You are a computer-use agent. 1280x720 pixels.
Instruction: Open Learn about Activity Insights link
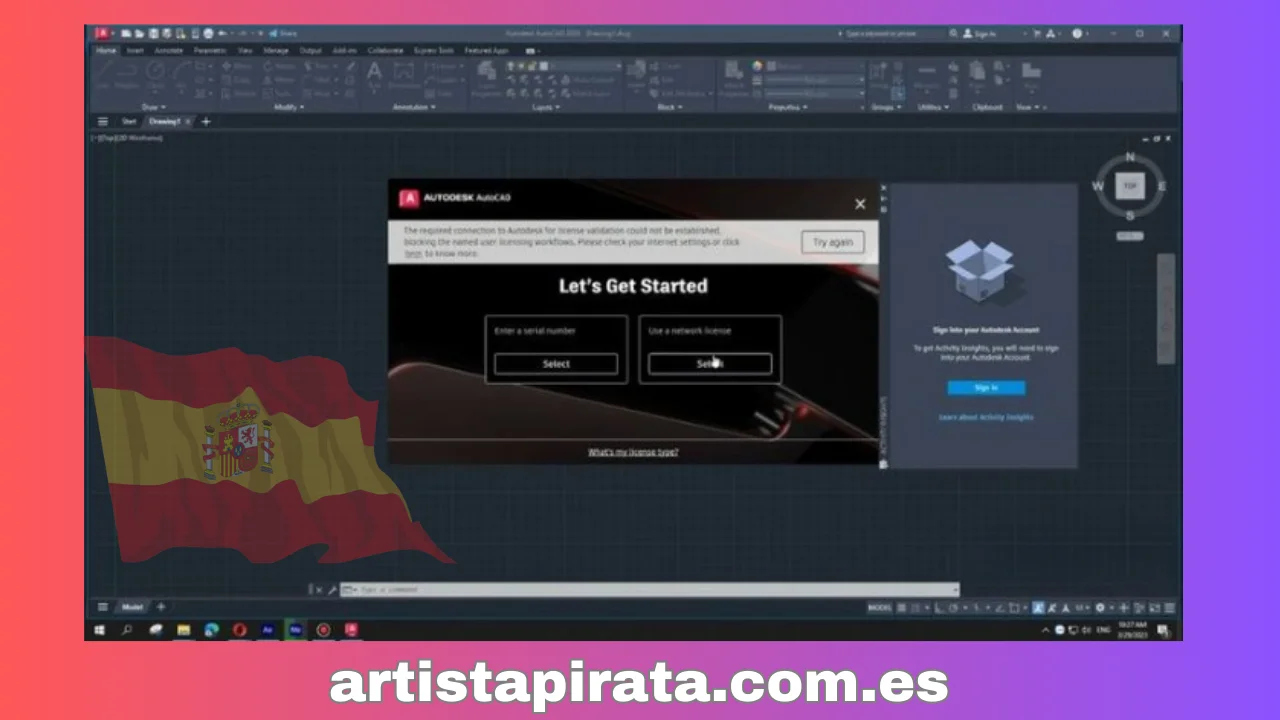click(986, 417)
